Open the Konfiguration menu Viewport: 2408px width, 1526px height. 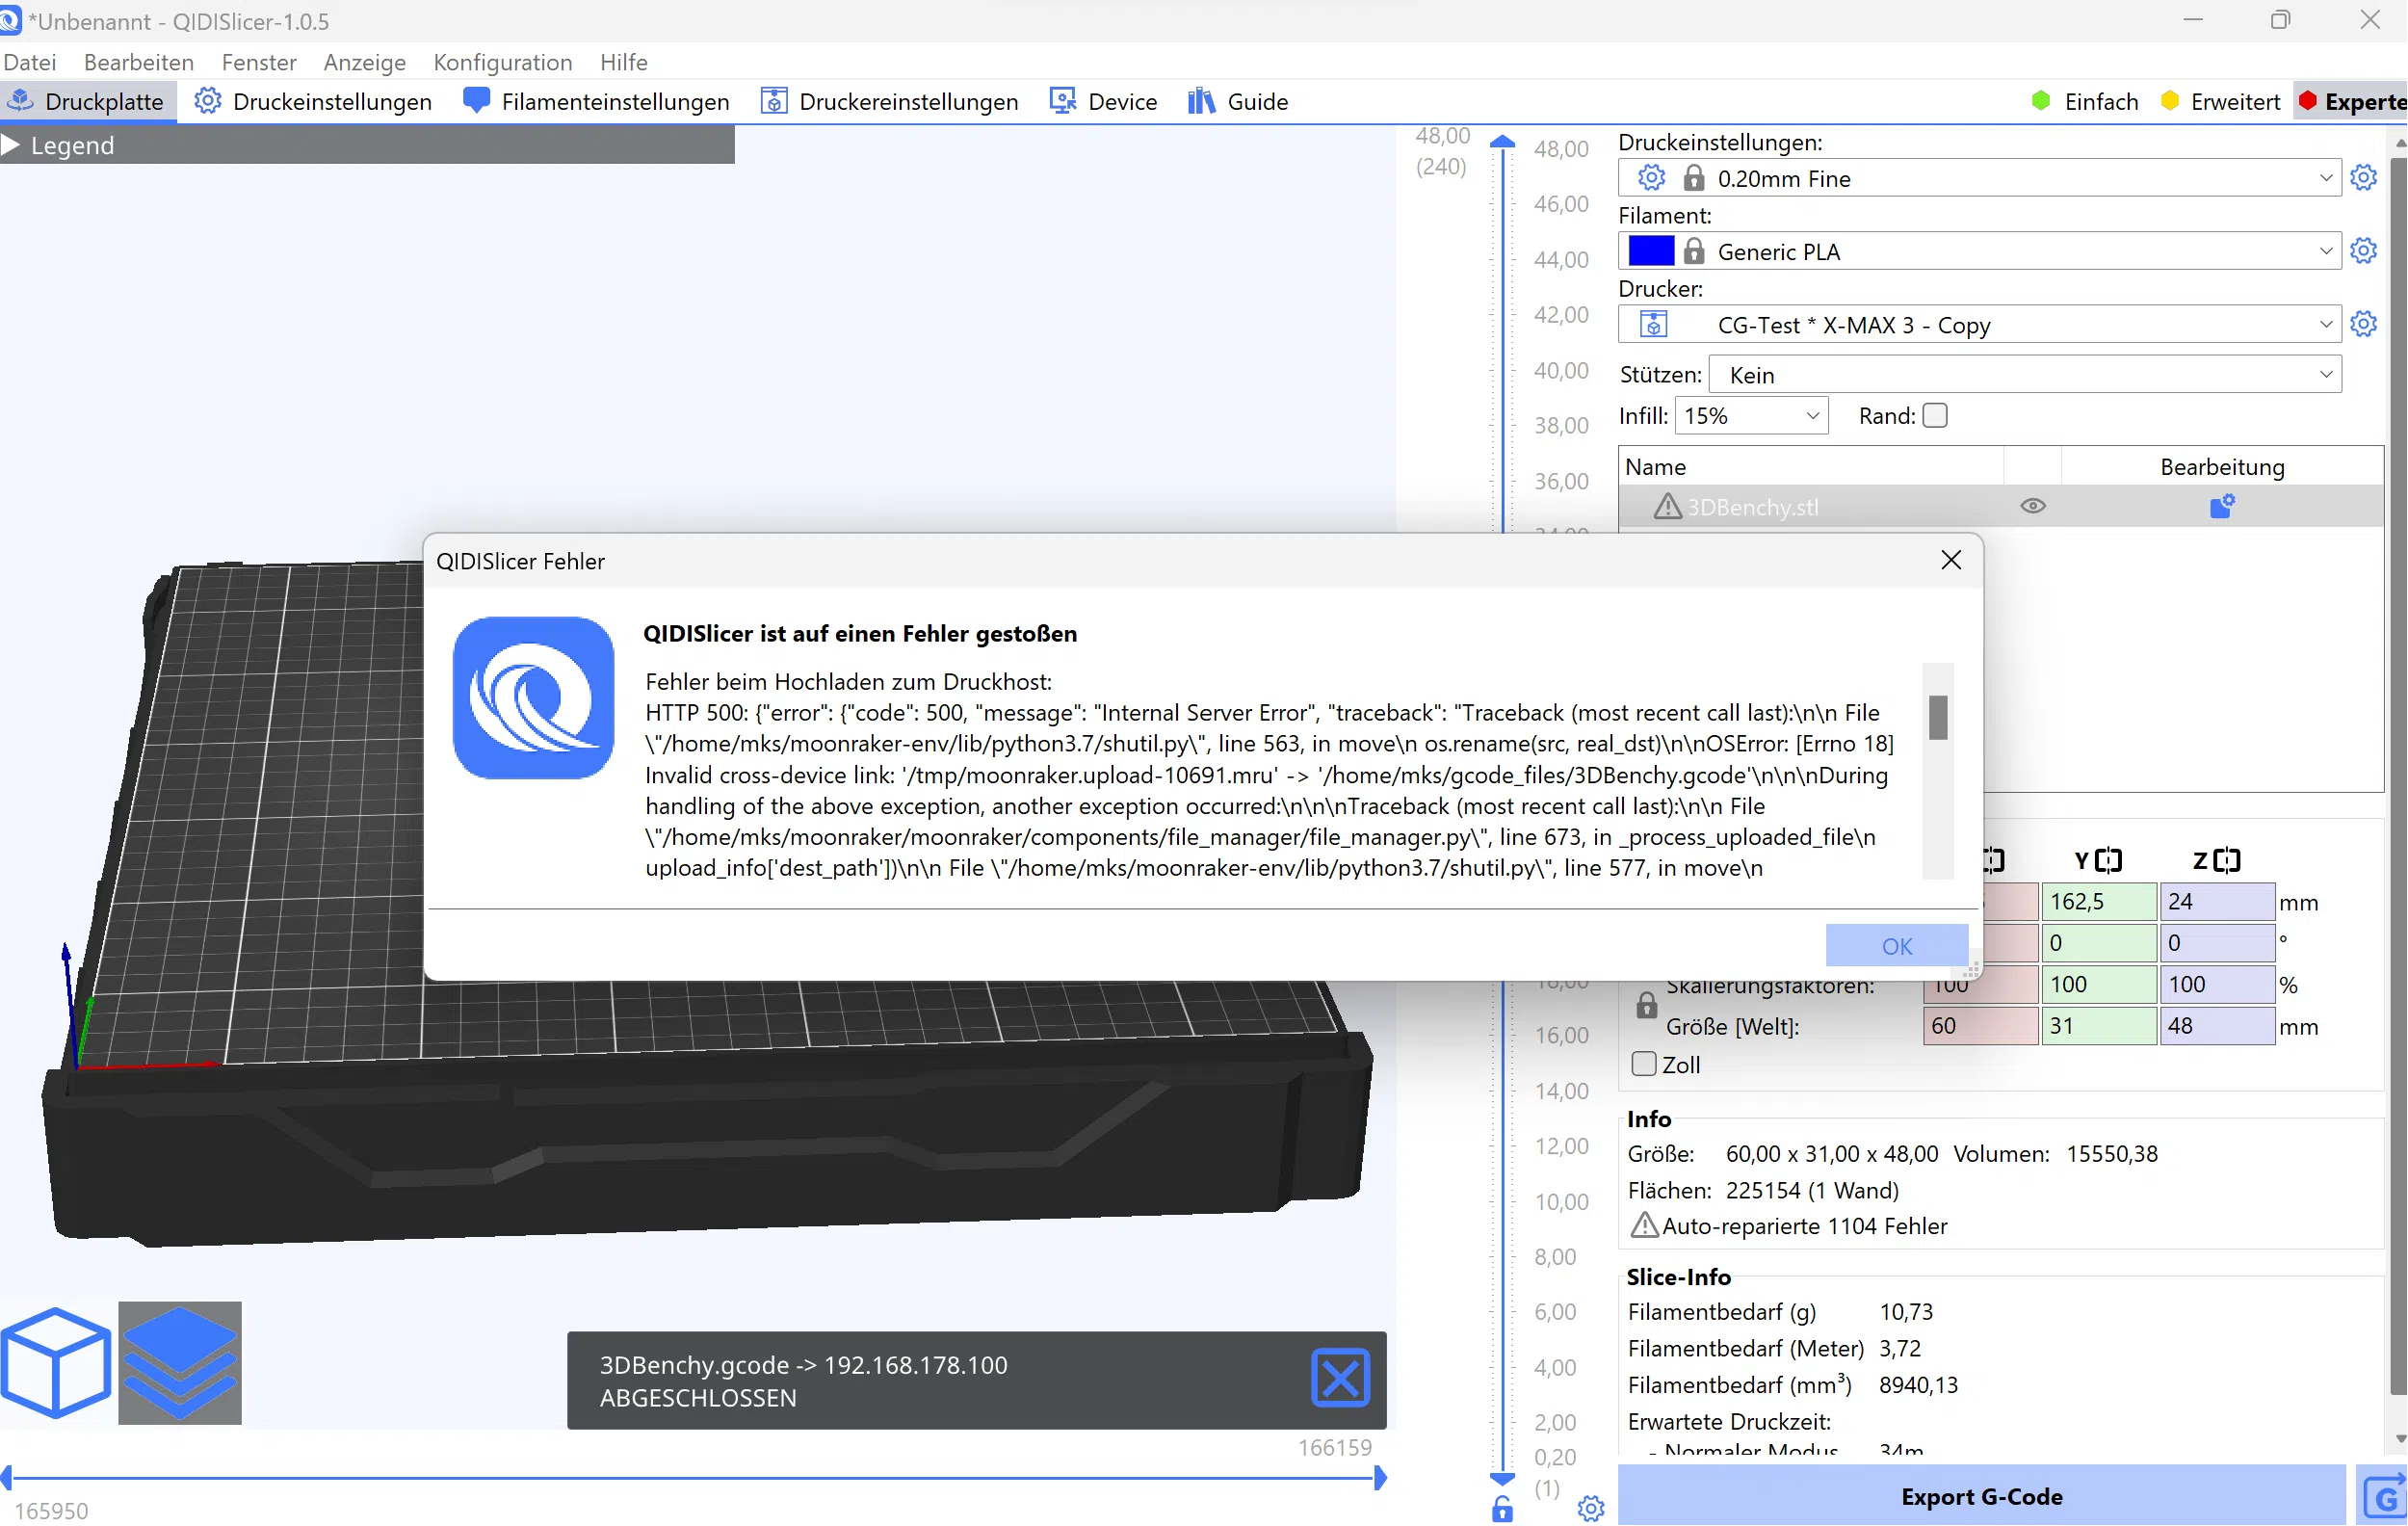[503, 62]
